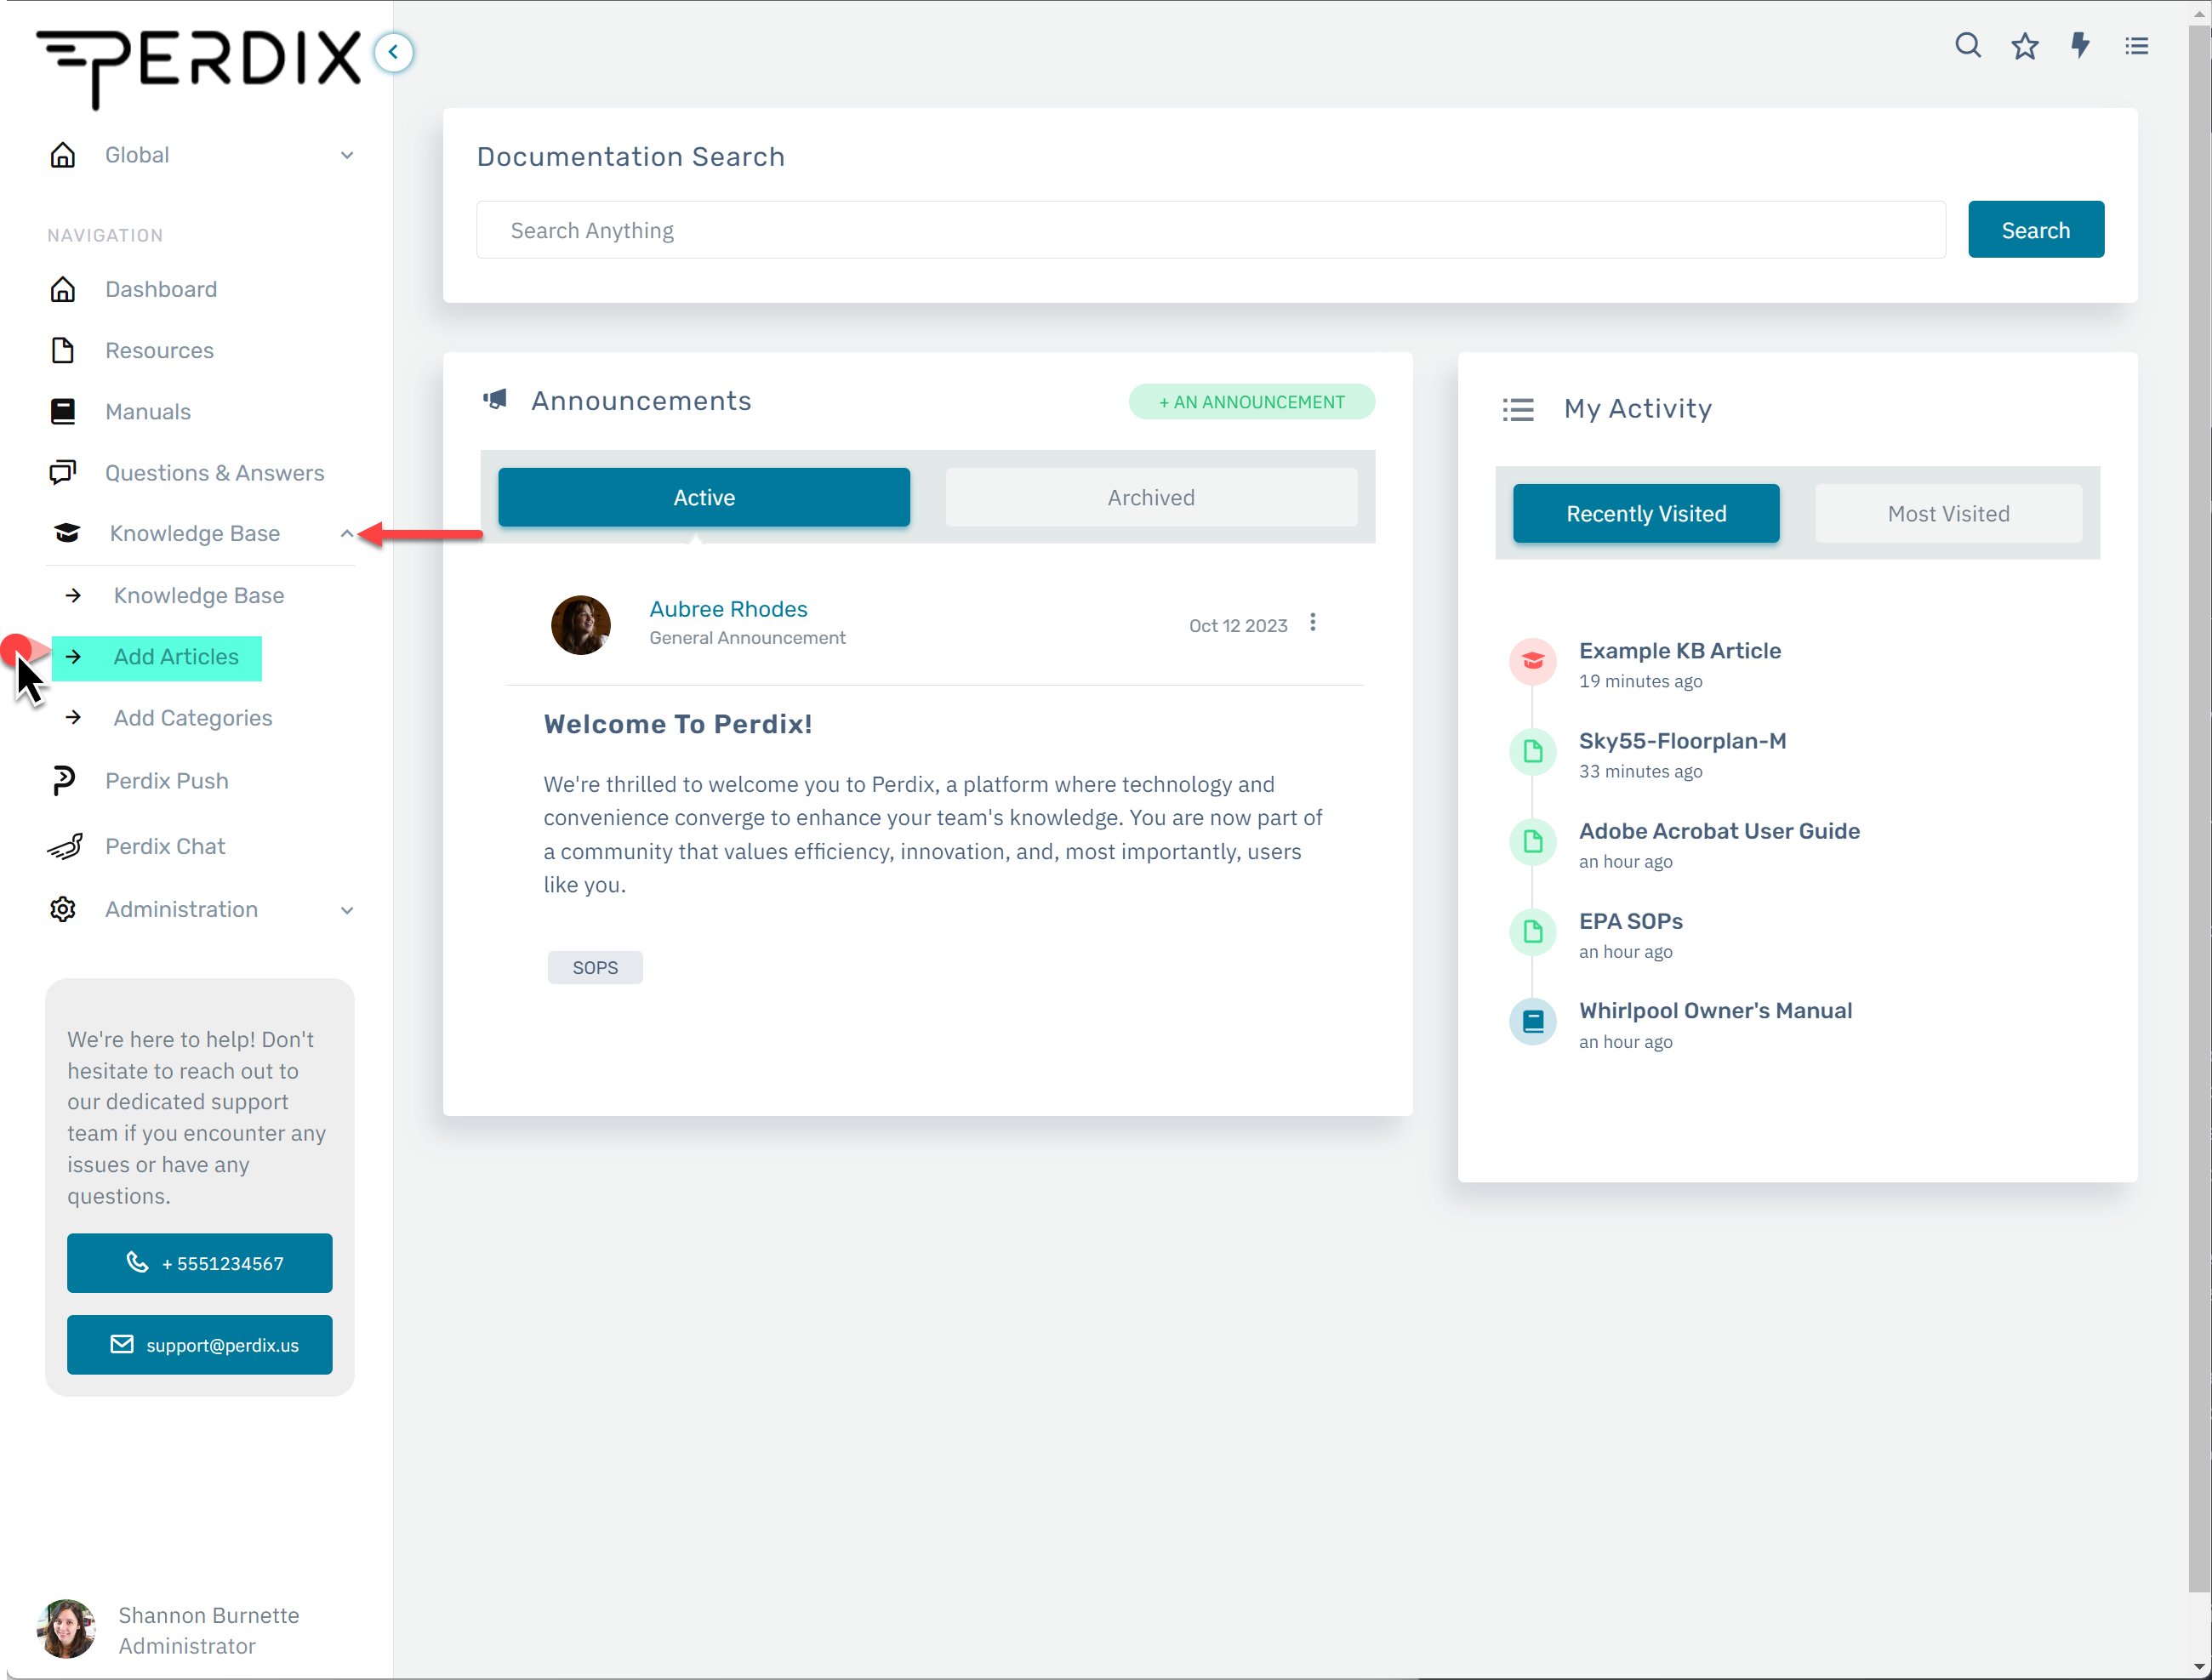Viewport: 2212px width, 1680px height.
Task: Expand the Administration menu chevron
Action: click(347, 910)
